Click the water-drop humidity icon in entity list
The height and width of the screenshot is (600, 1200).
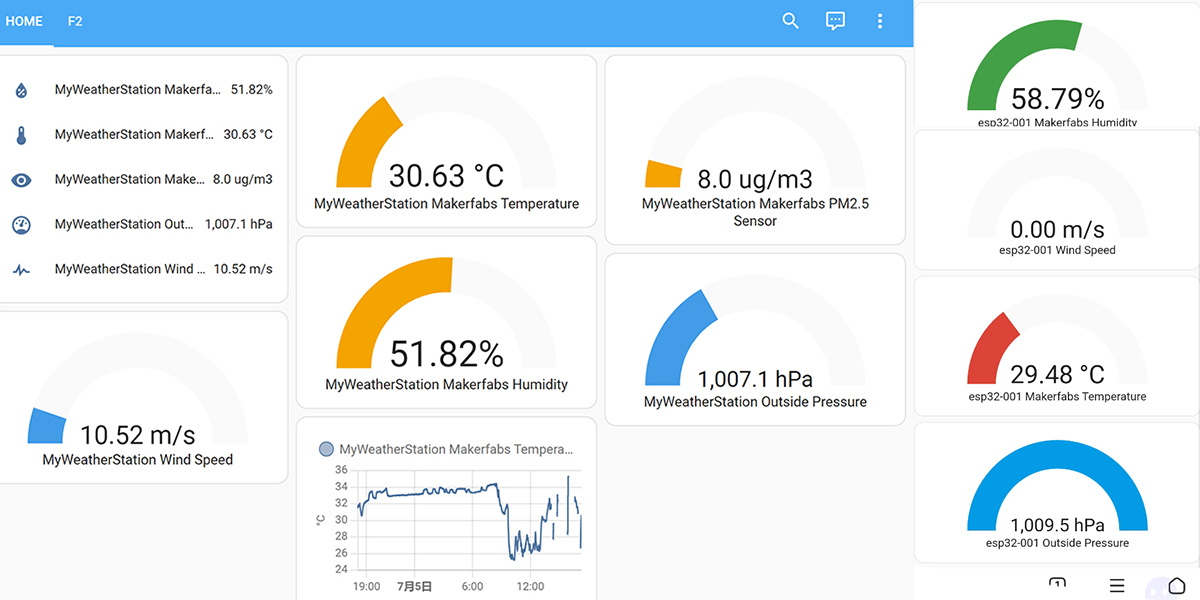tap(21, 90)
